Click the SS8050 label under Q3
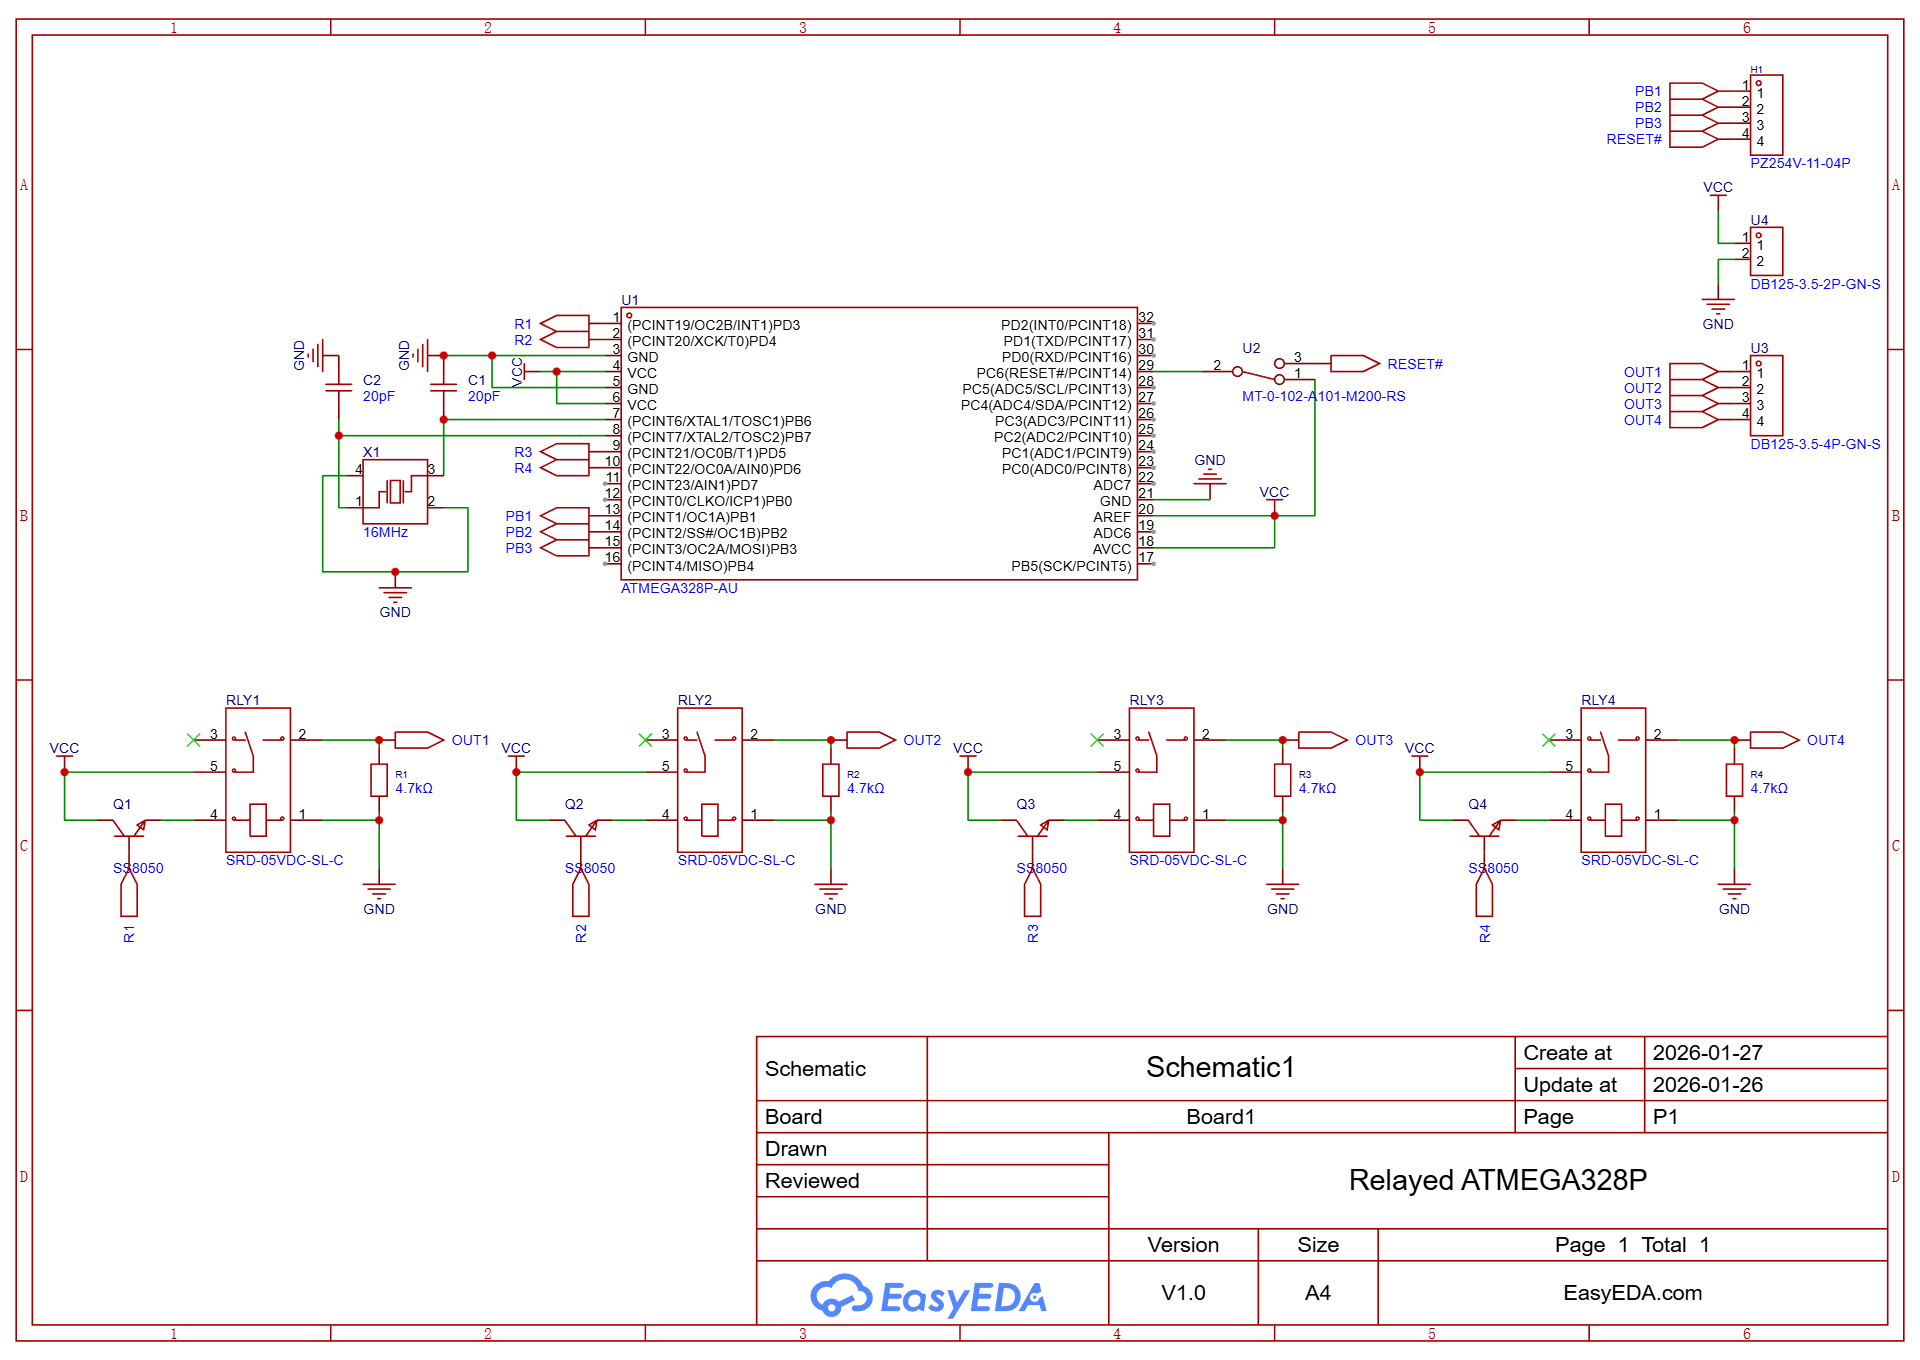 [x=1041, y=868]
